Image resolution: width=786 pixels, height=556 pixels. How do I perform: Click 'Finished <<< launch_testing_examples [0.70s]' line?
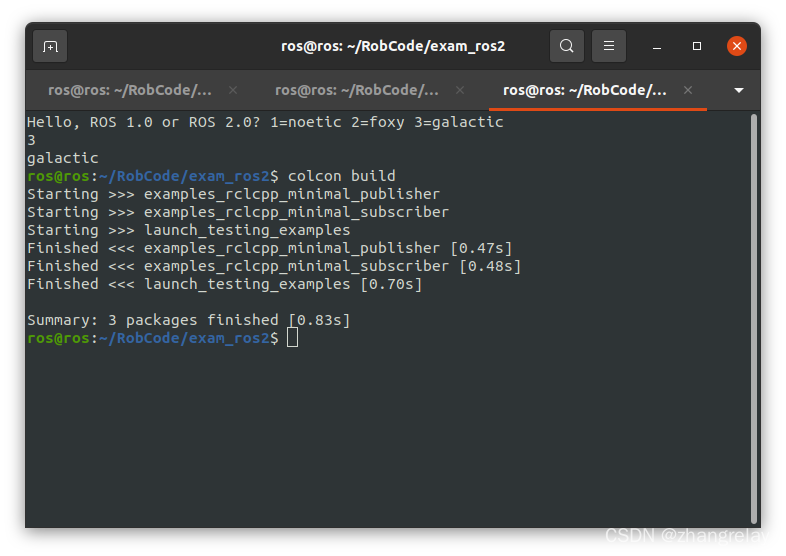[x=225, y=284]
